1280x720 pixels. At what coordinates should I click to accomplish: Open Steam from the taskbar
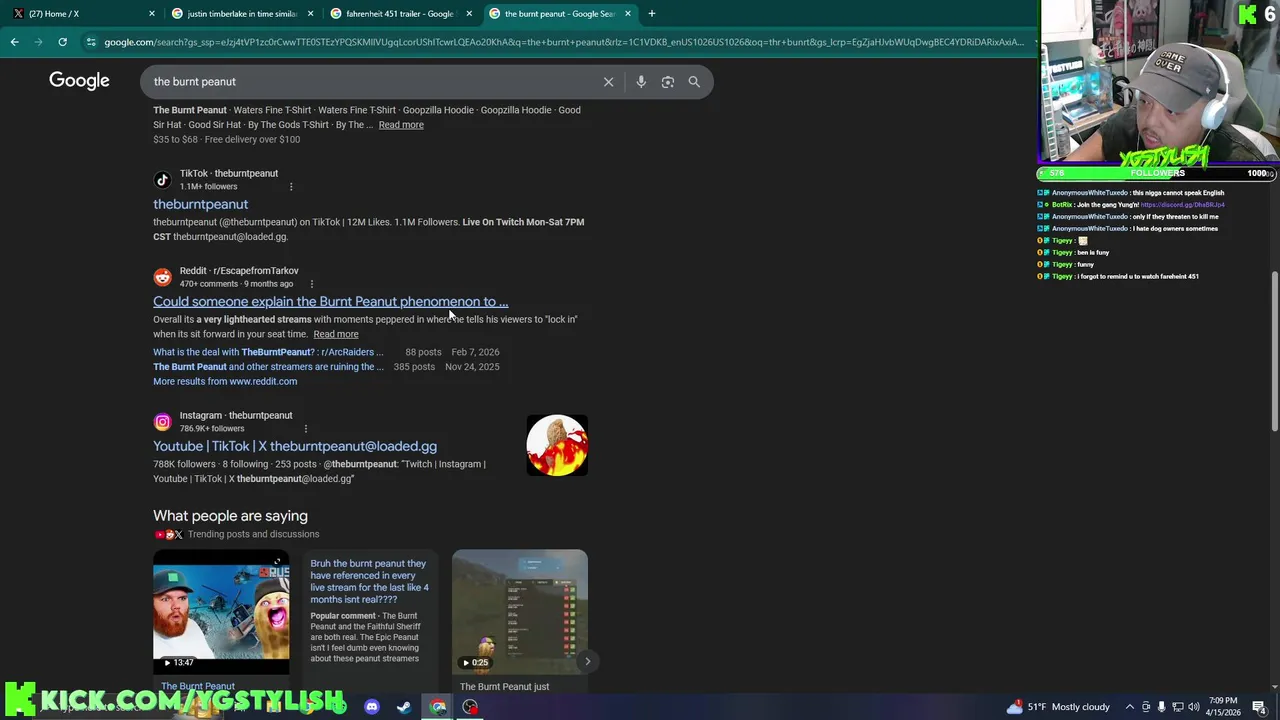(x=404, y=707)
